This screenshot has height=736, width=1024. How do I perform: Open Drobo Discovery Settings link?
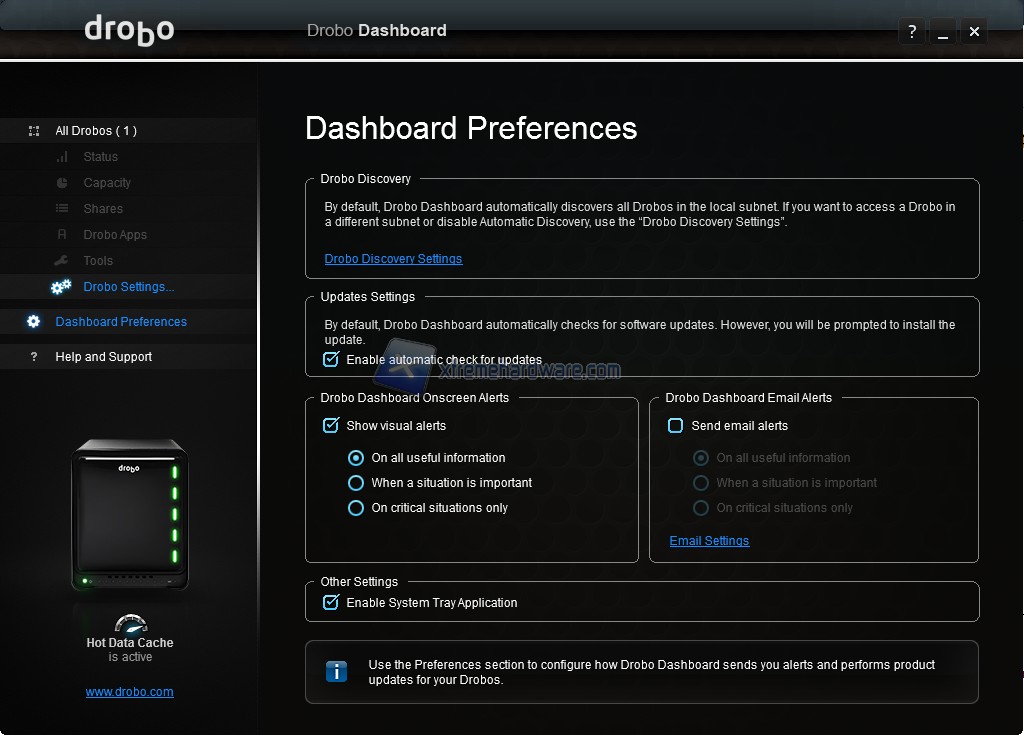point(393,259)
